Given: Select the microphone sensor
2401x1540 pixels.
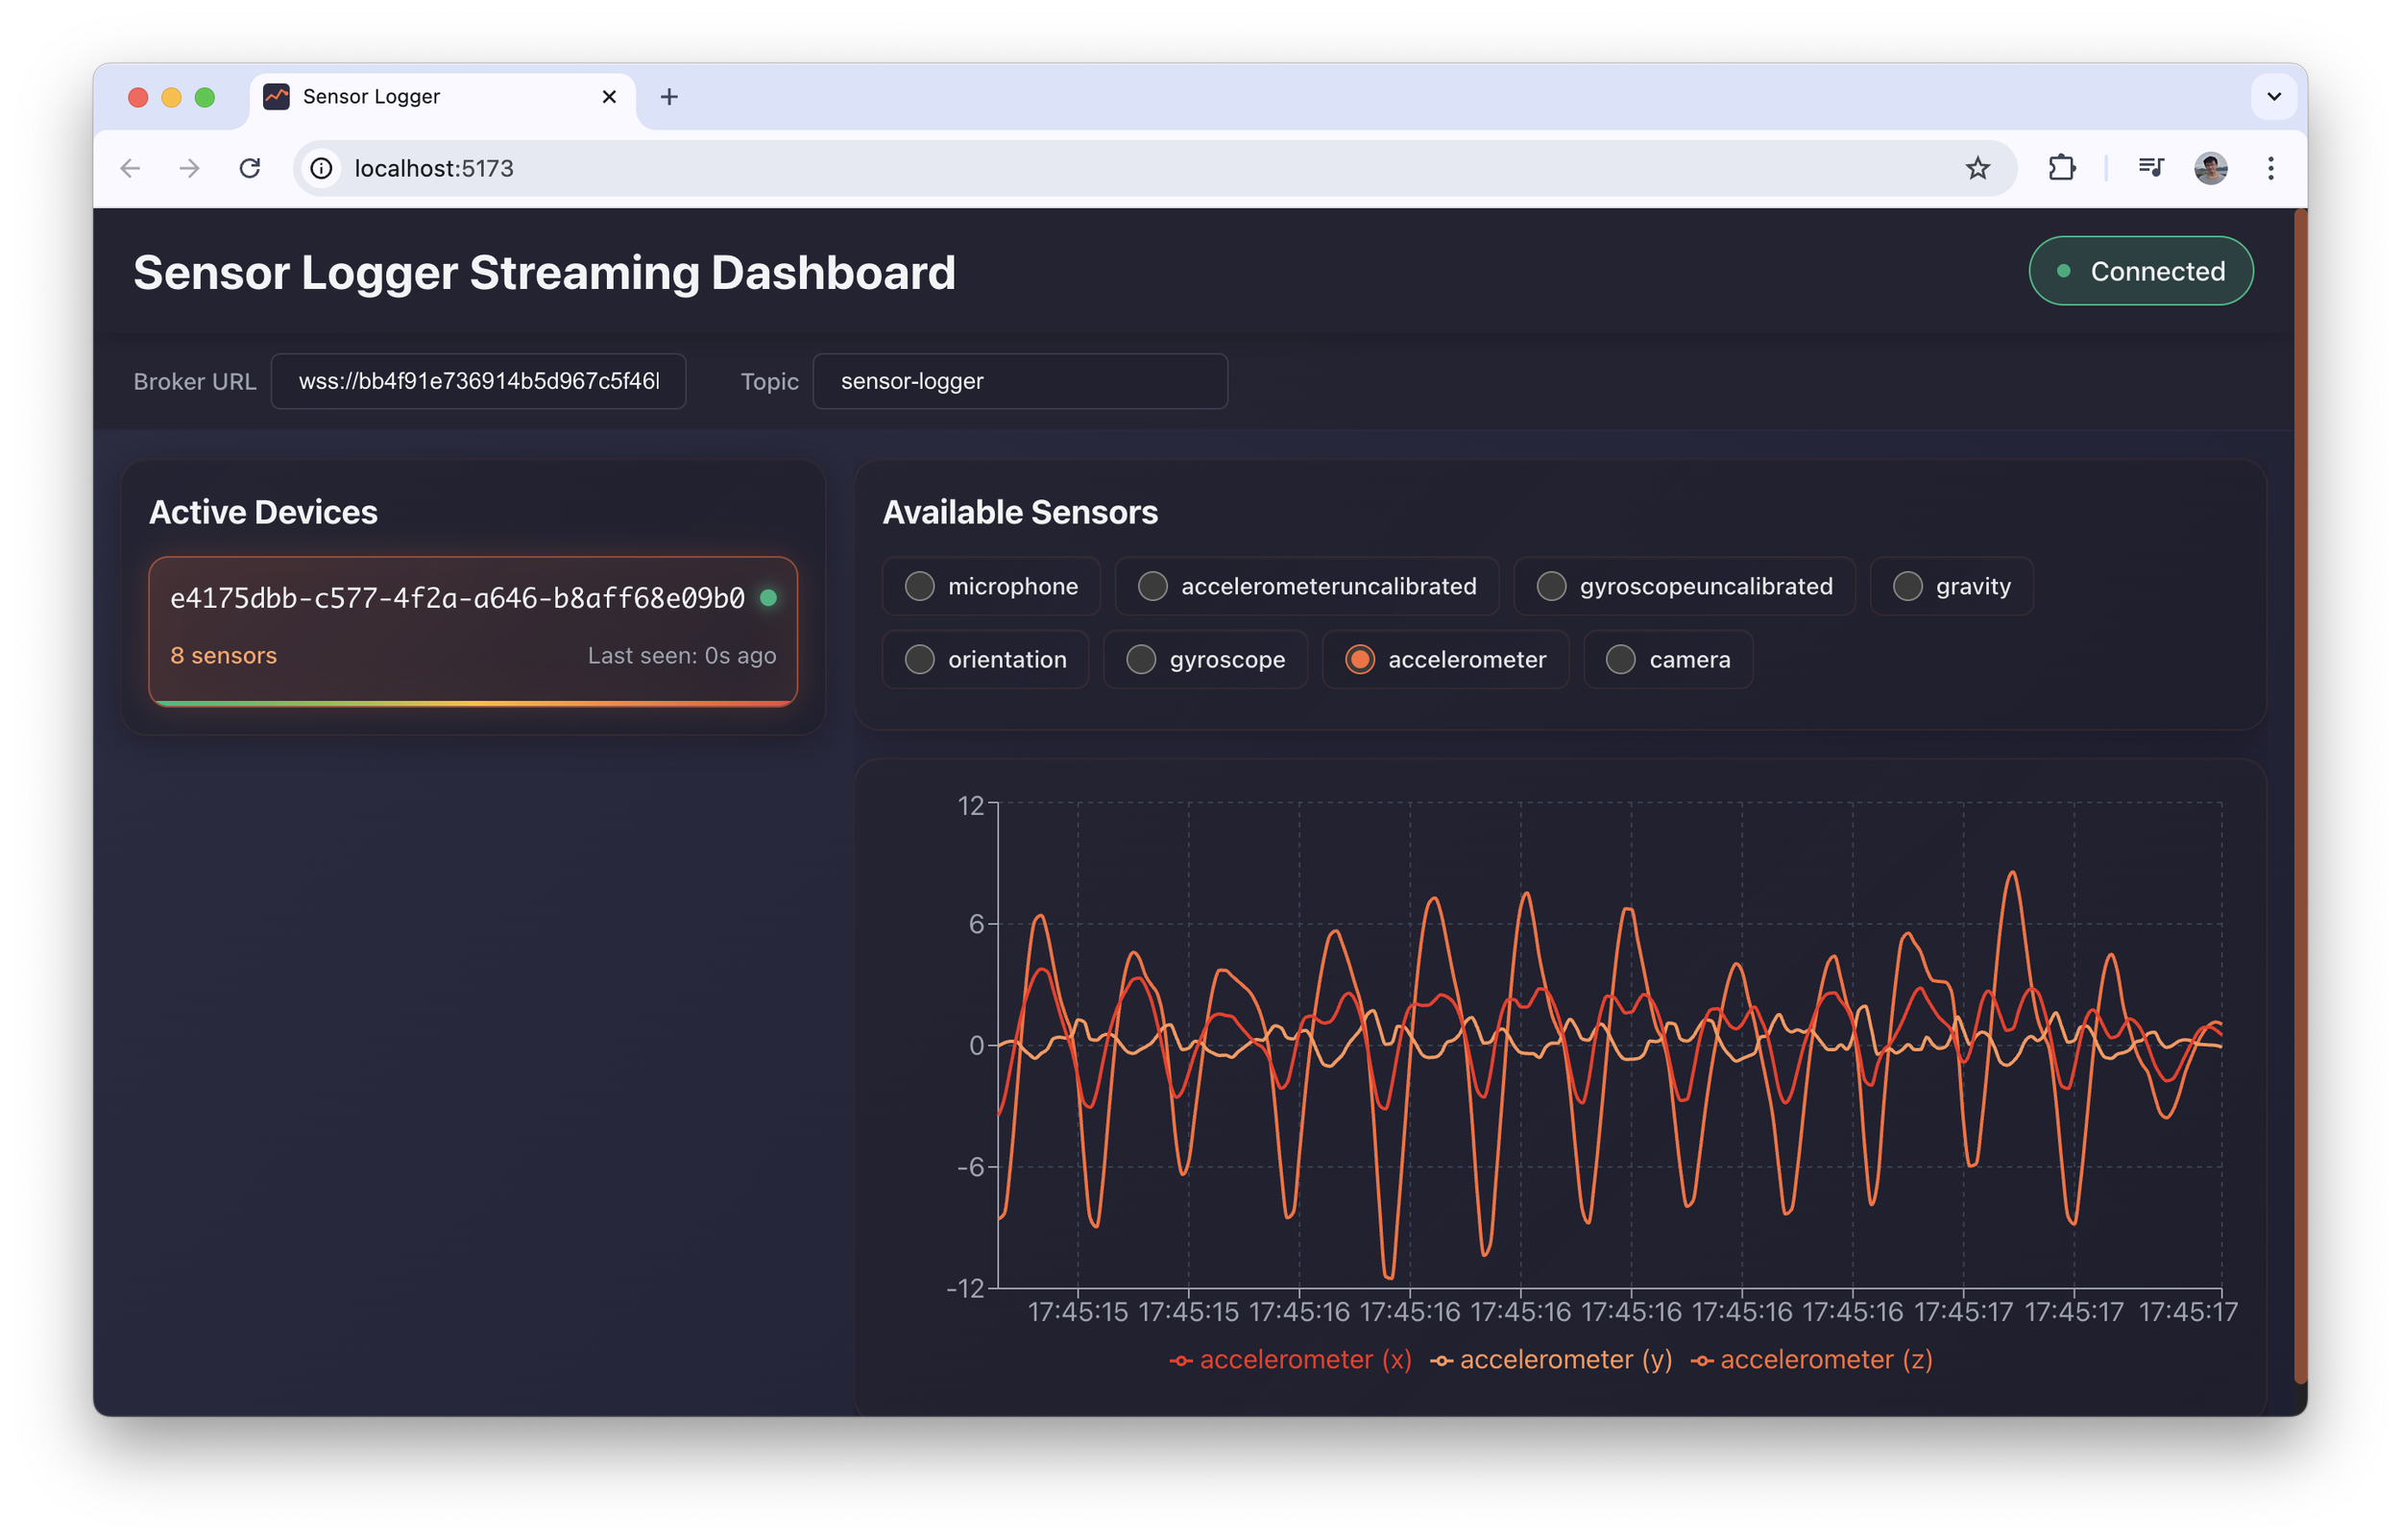Looking at the screenshot, I should tap(990, 586).
